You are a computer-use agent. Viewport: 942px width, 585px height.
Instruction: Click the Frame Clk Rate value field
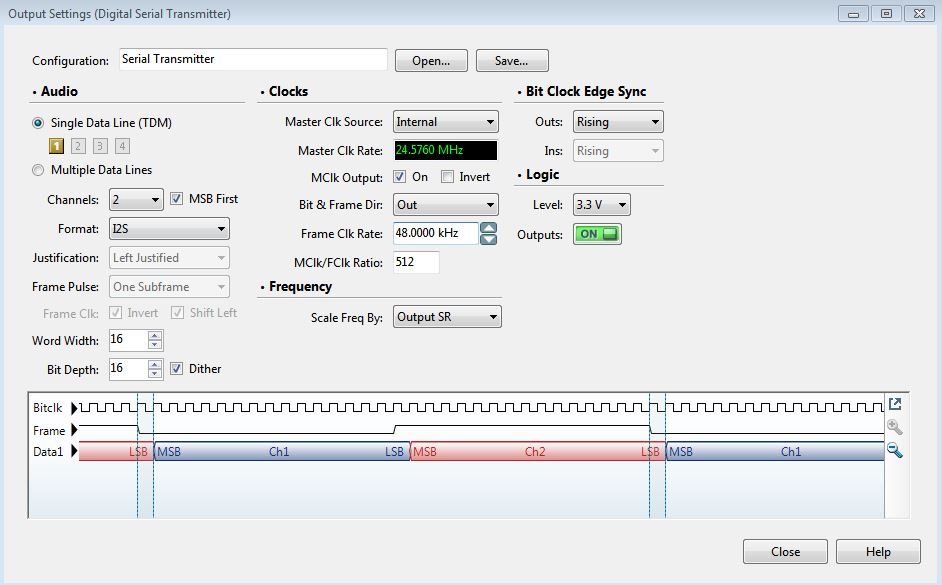436,233
